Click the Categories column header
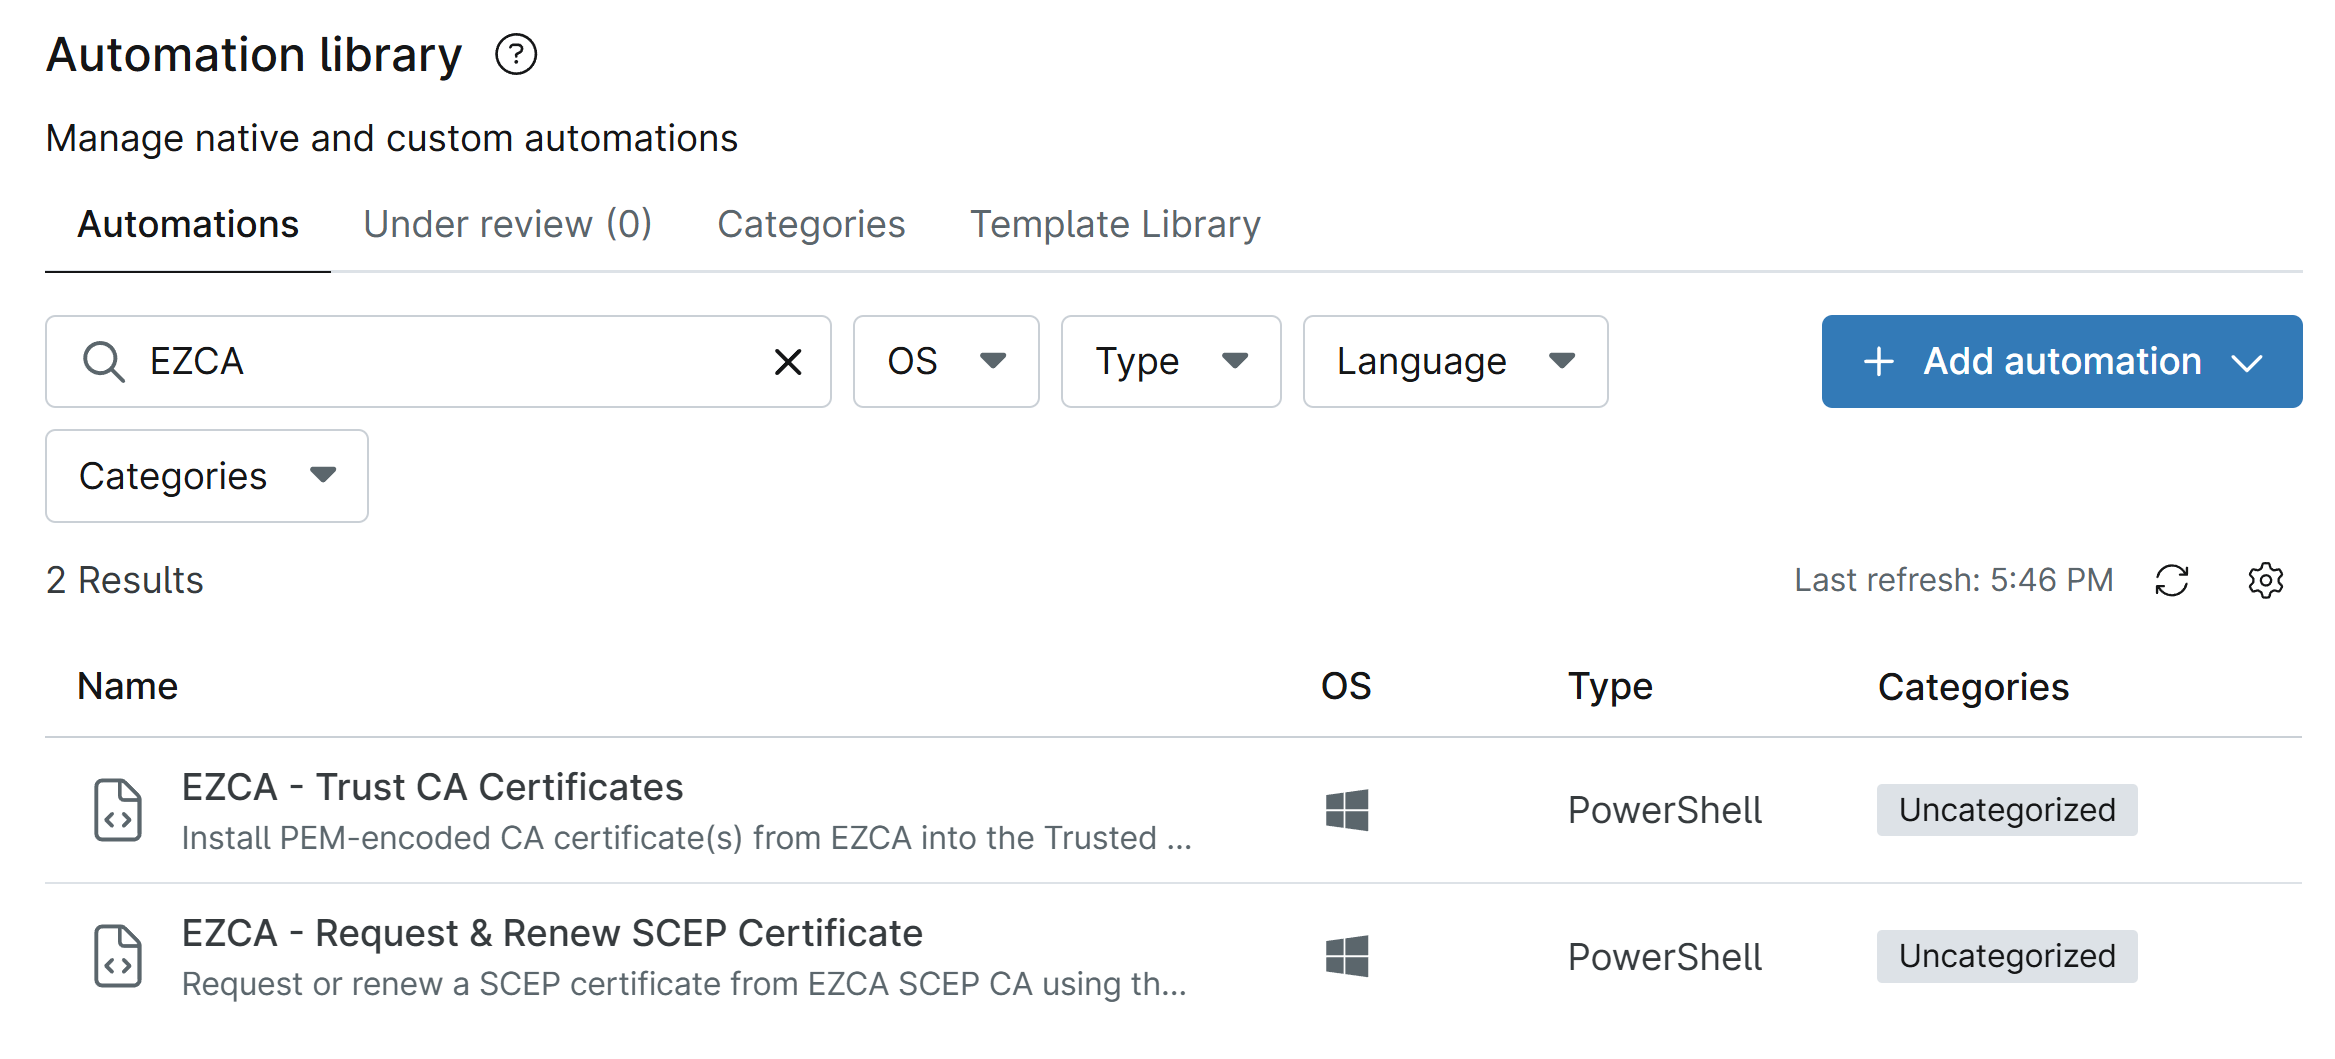 1973,687
